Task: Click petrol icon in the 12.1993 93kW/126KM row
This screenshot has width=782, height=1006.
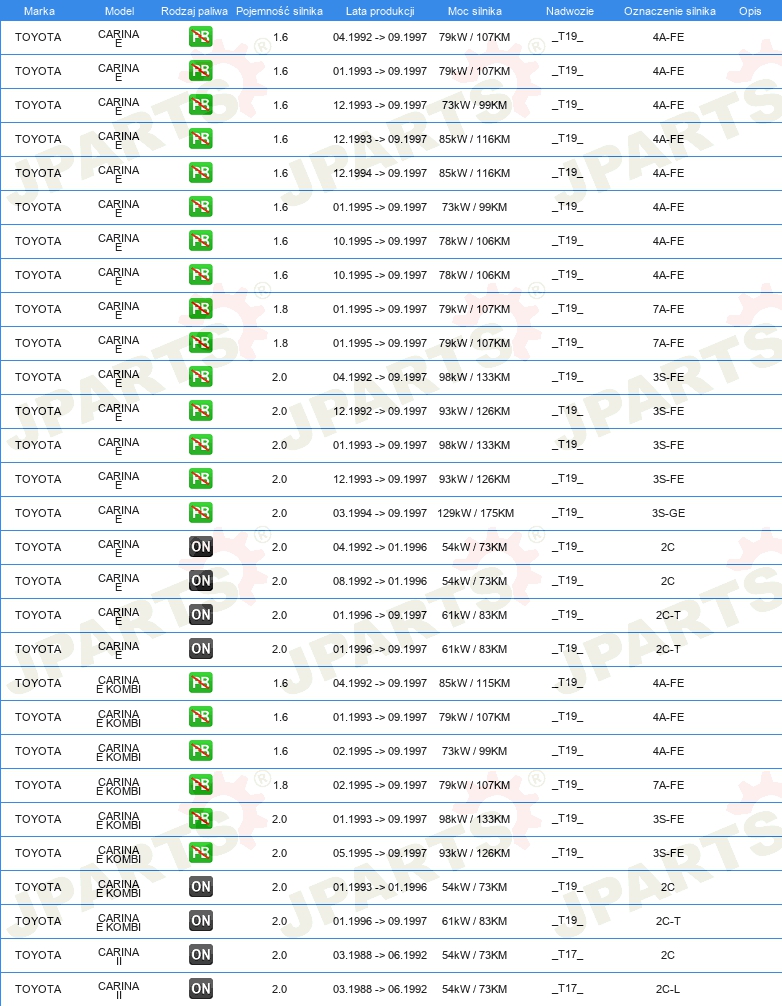Action: pos(201,479)
